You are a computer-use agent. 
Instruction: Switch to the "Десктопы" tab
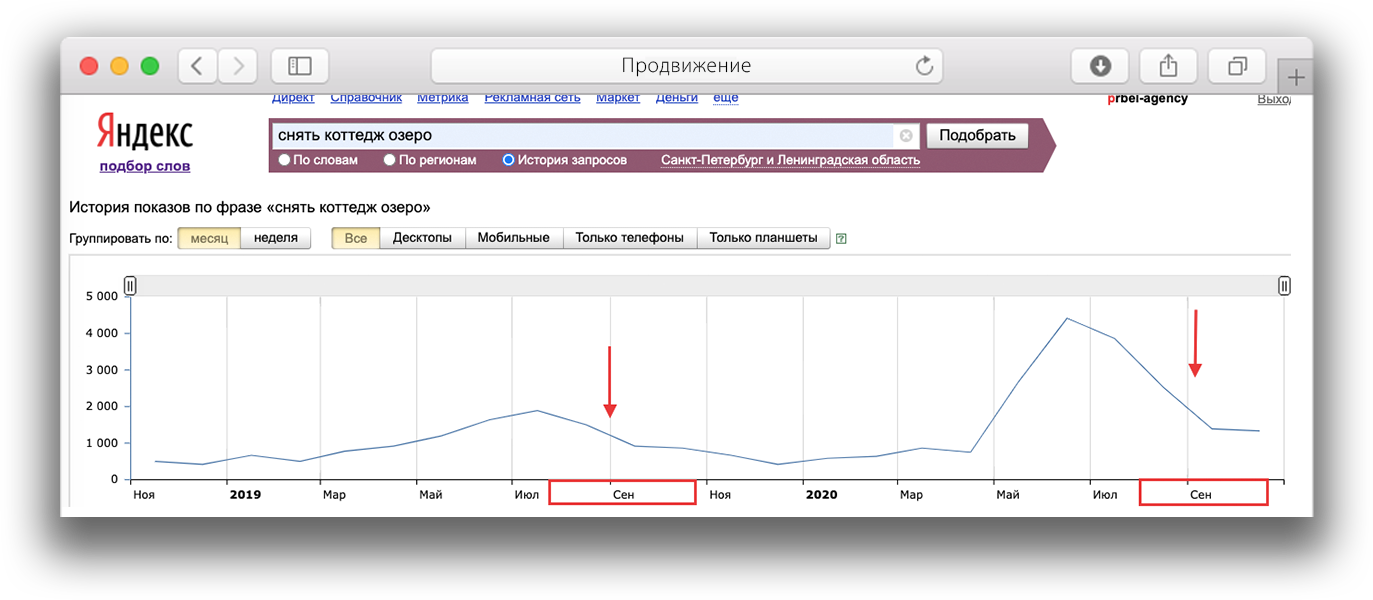422,238
